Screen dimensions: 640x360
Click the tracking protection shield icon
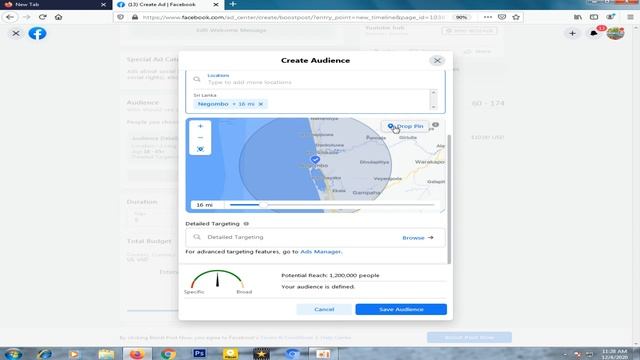(x=120, y=17)
